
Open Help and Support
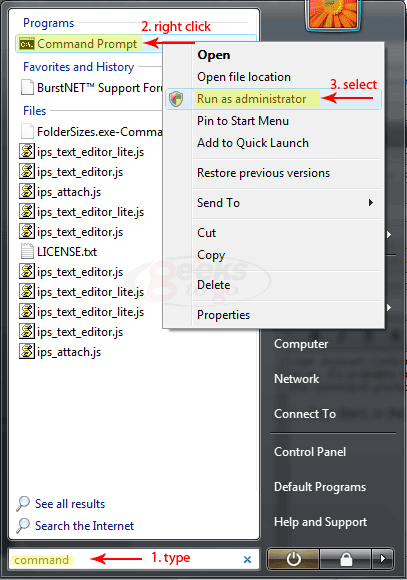click(320, 522)
